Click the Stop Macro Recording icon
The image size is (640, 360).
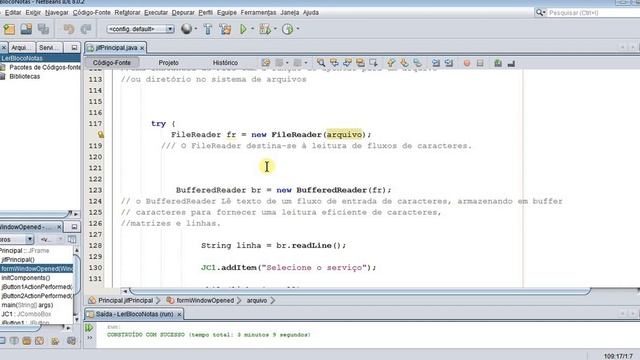tap(480, 63)
